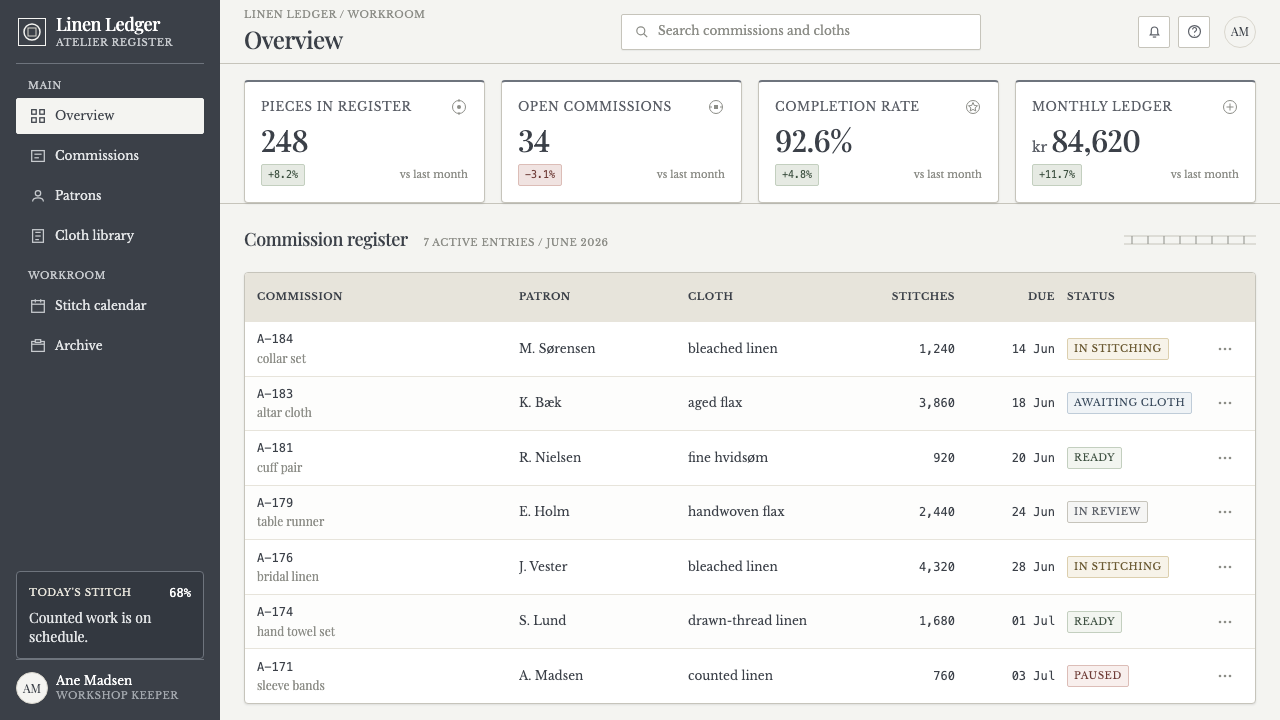Screen dimensions: 1280x720
Task: Open the help question-mark icon
Action: pos(1194,32)
